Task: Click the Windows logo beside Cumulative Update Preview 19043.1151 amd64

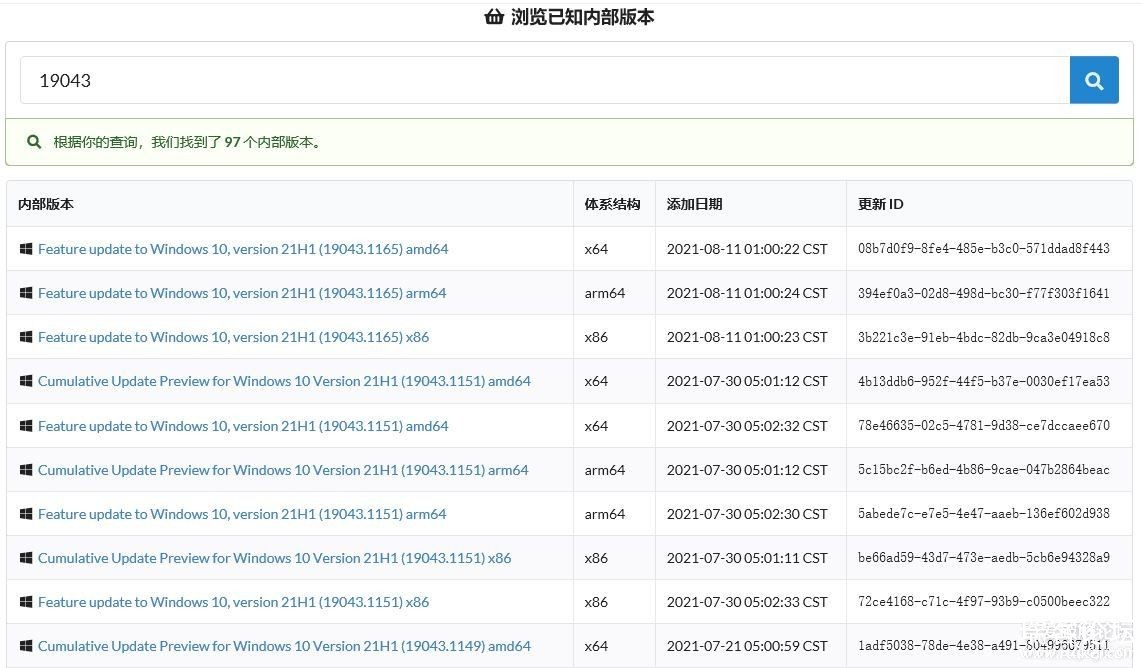Action: pos(25,381)
